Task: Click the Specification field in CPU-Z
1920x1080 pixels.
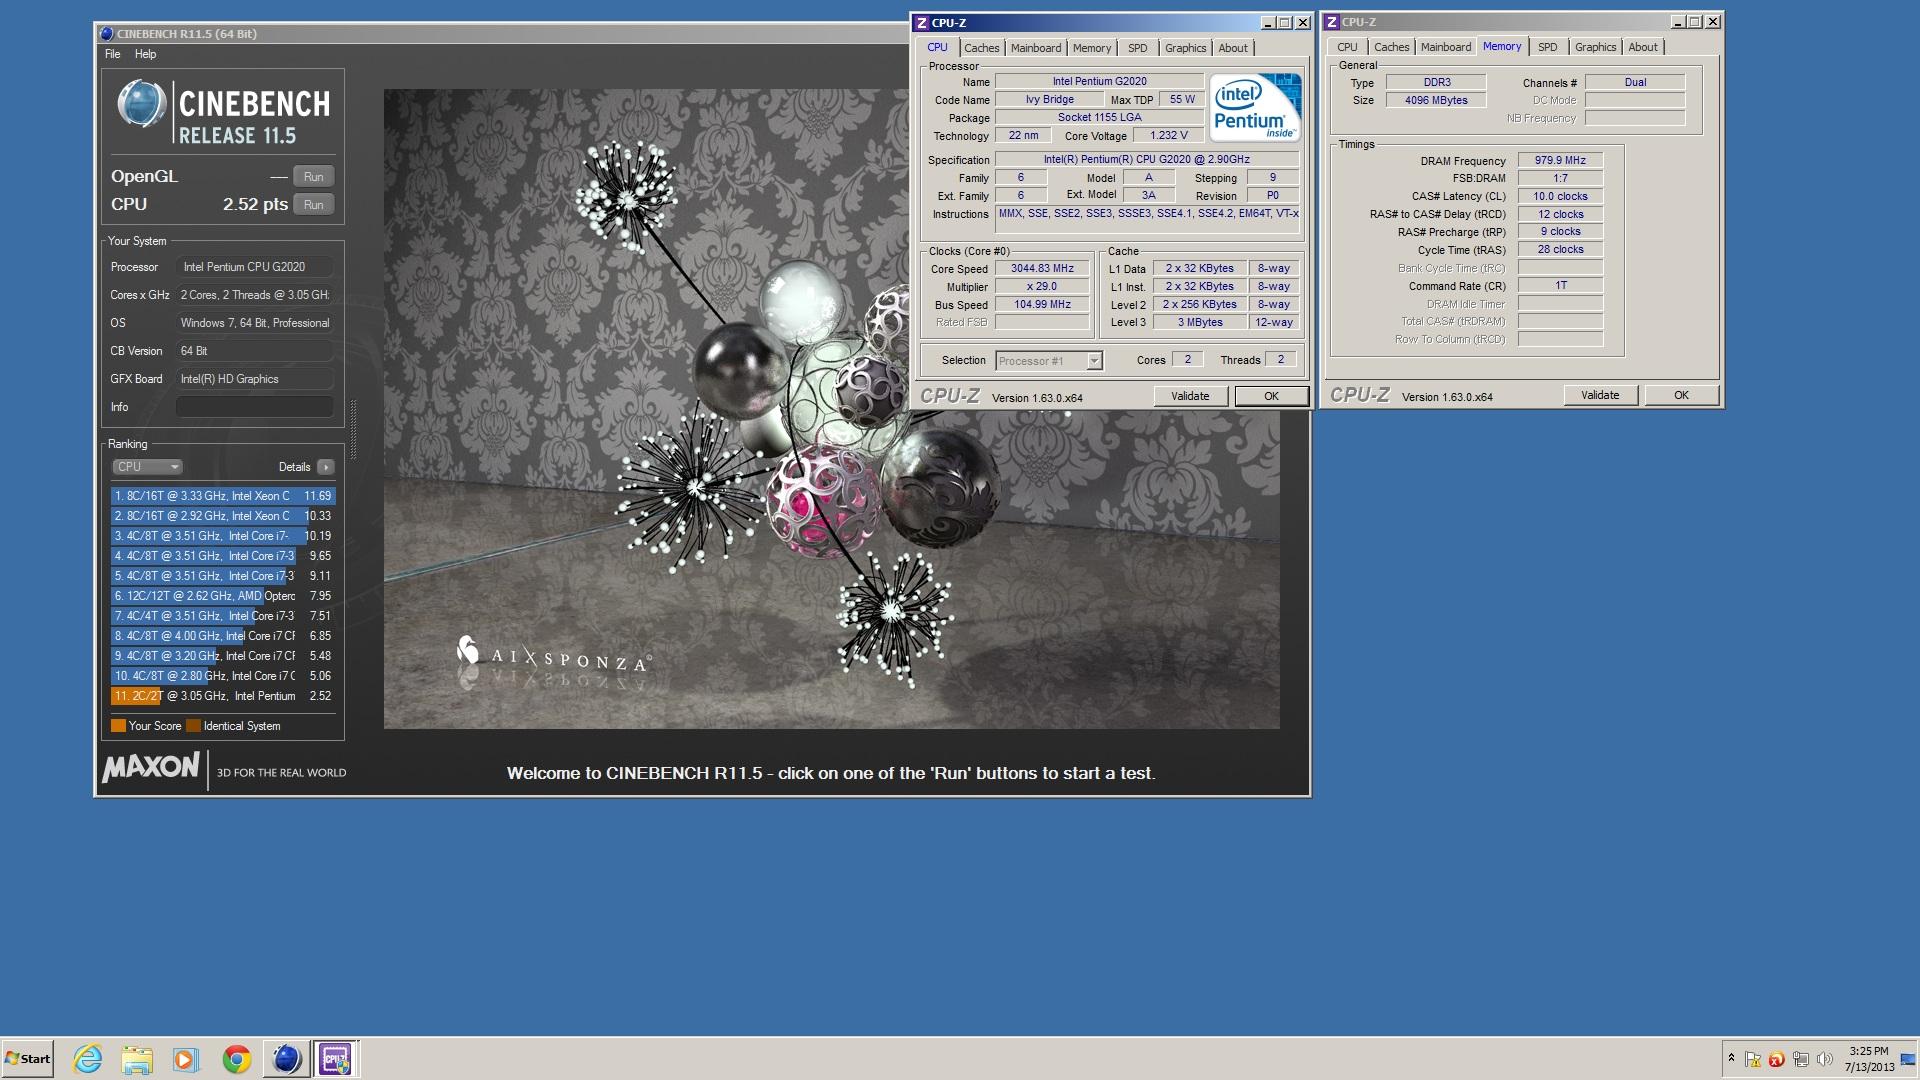Action: click(1146, 159)
